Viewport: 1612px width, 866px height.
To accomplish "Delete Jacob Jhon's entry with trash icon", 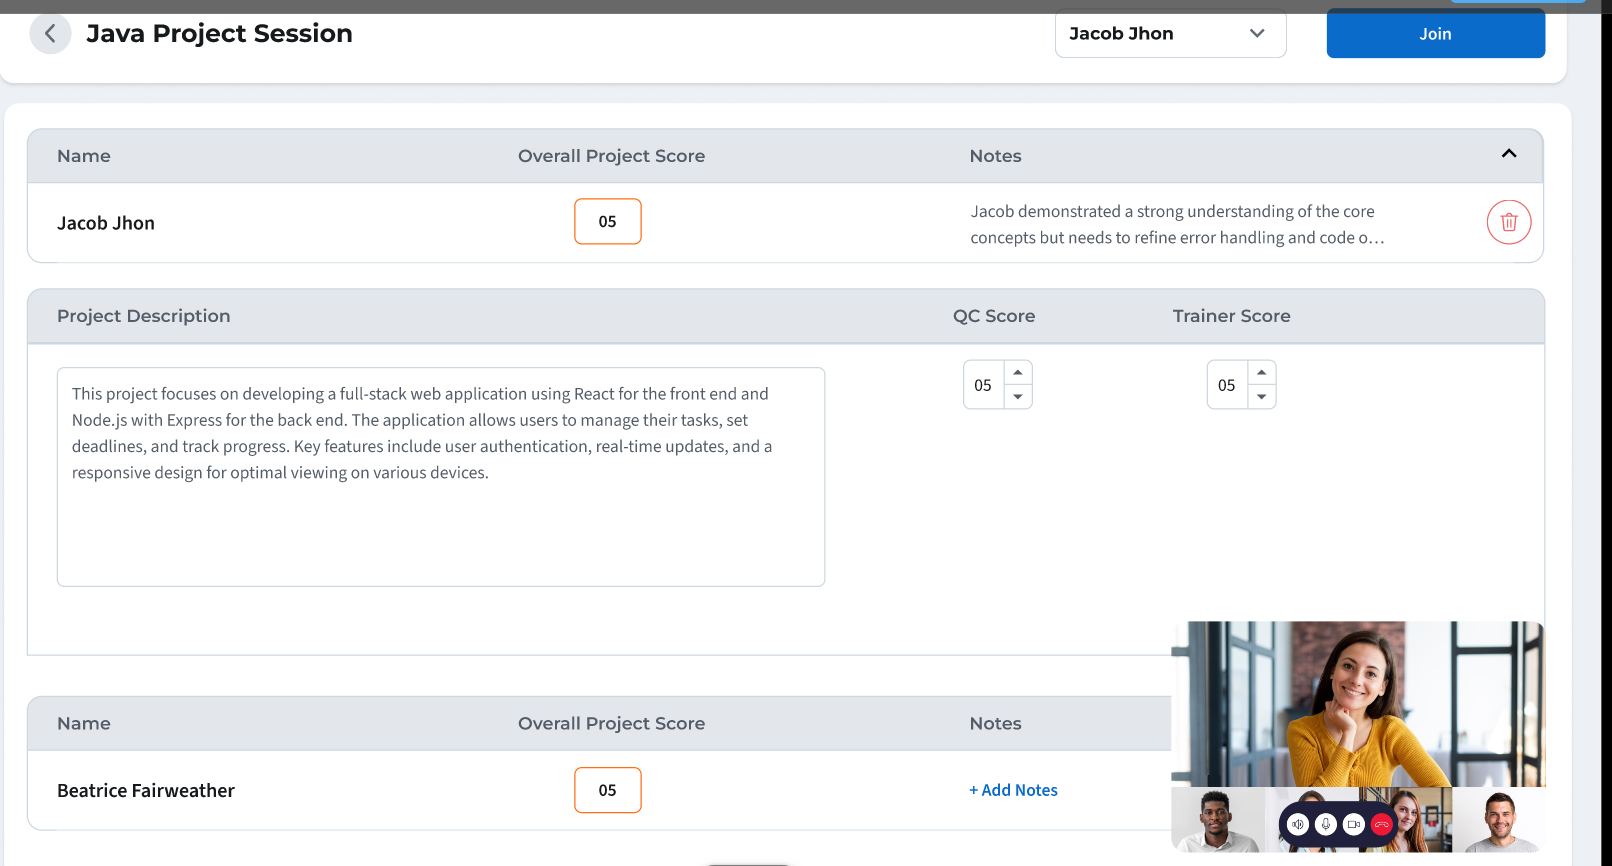I will coord(1509,222).
